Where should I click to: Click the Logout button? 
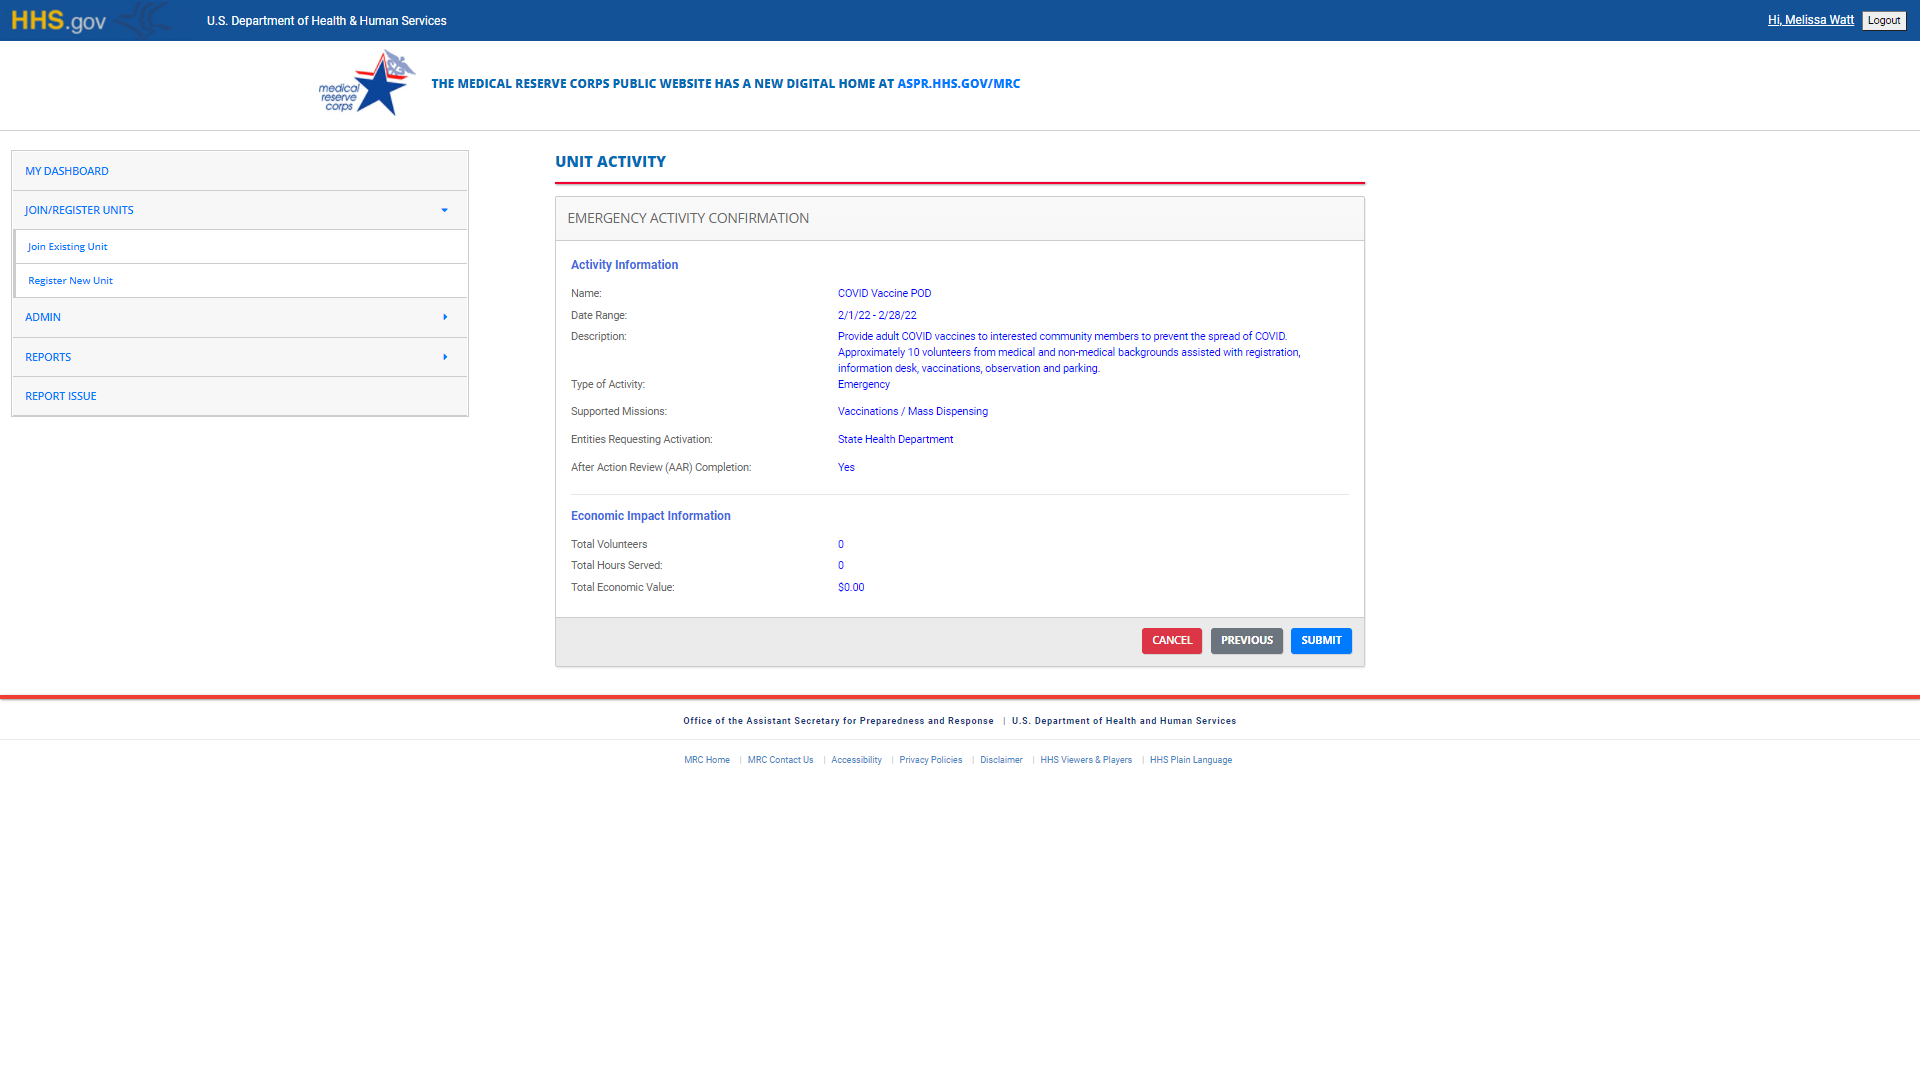[1883, 21]
